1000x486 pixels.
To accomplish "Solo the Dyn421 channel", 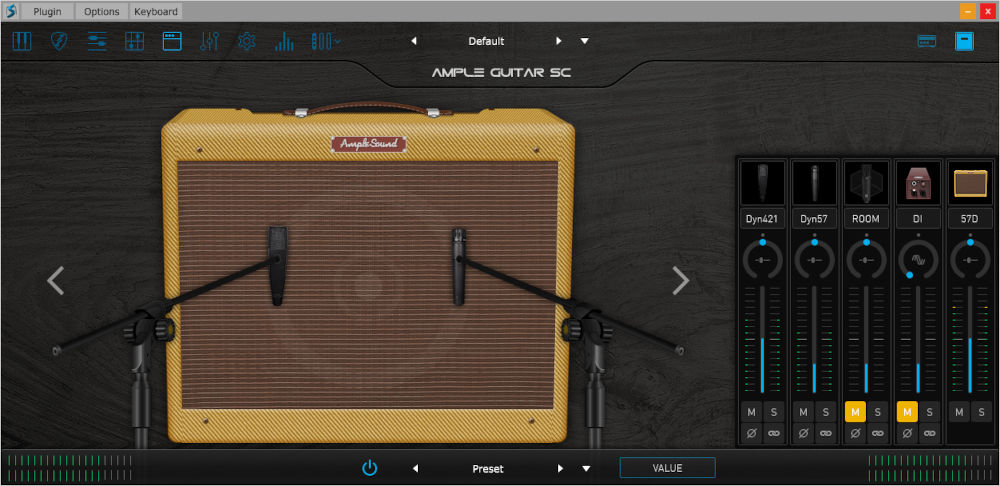I will point(774,412).
